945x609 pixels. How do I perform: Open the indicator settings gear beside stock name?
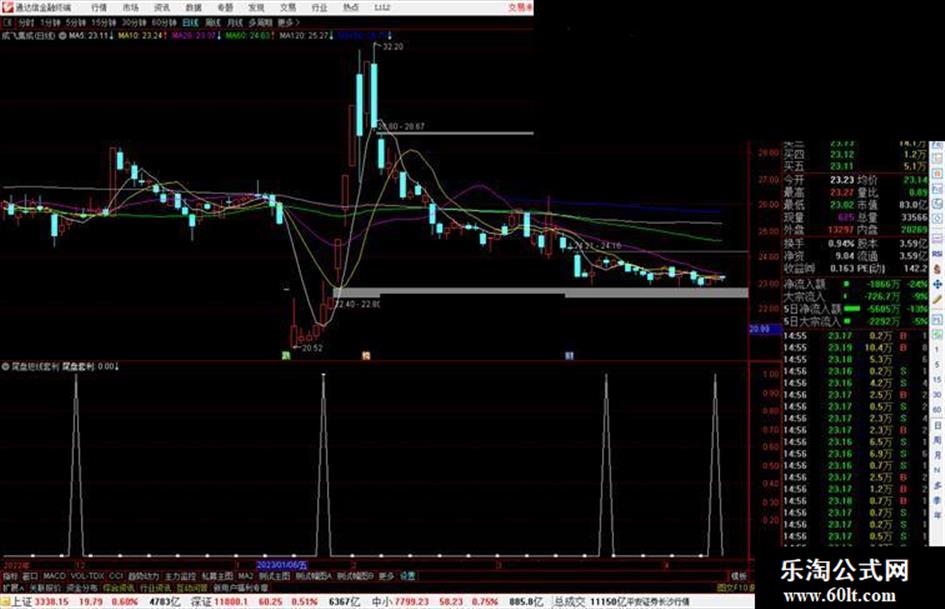pos(63,36)
